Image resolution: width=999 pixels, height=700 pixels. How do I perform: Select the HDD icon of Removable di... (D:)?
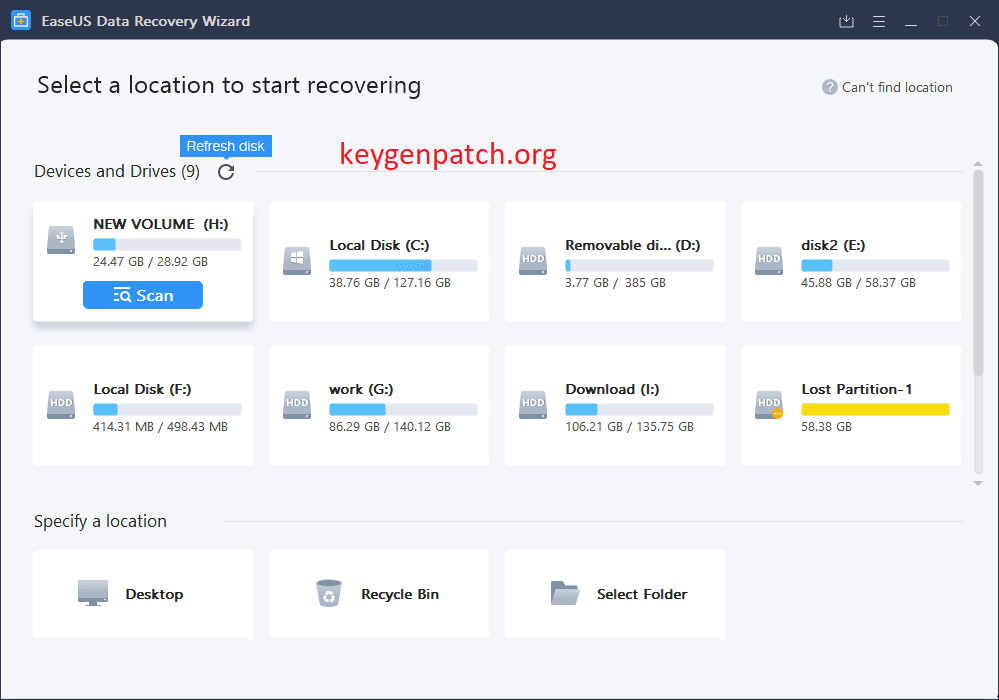(x=533, y=261)
